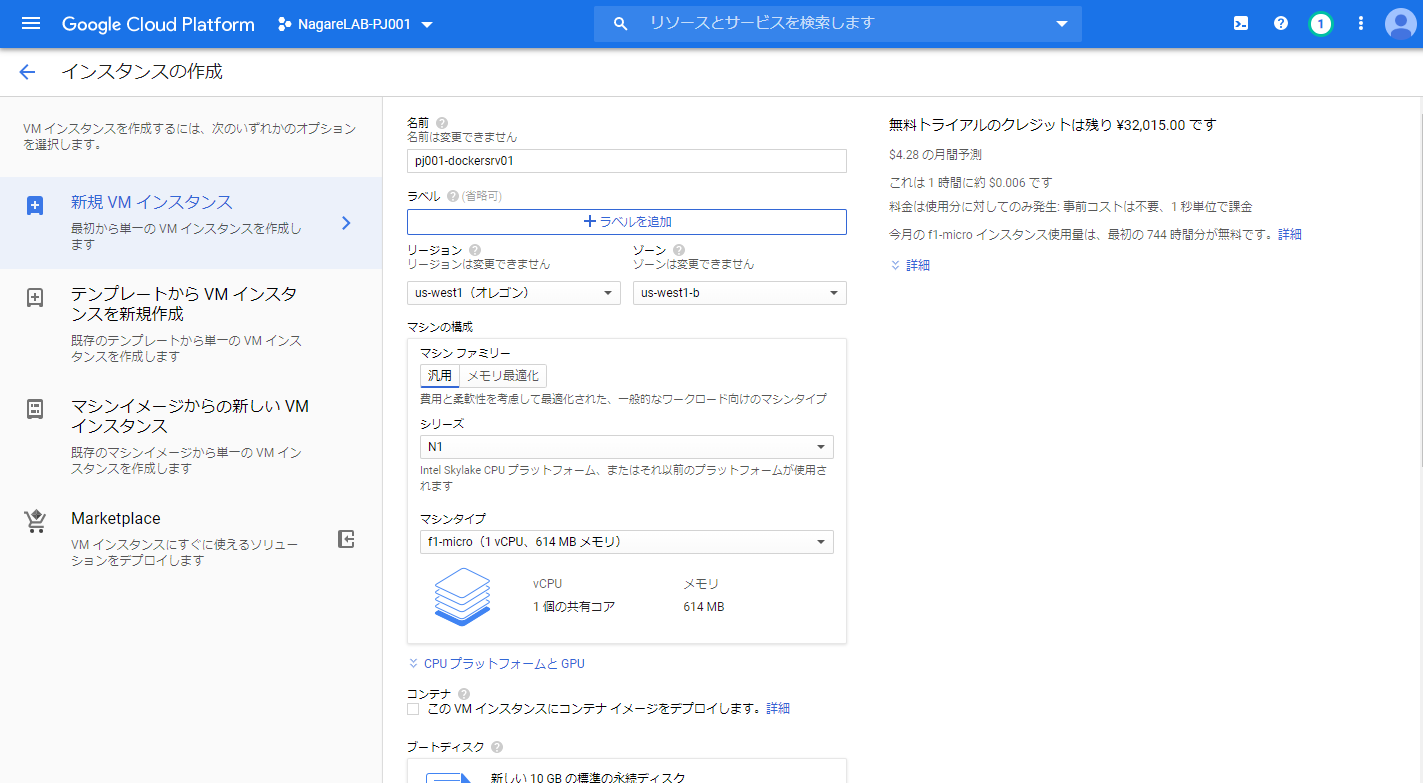Click the help icon next to ゾーン
This screenshot has height=783, width=1423.
679,250
